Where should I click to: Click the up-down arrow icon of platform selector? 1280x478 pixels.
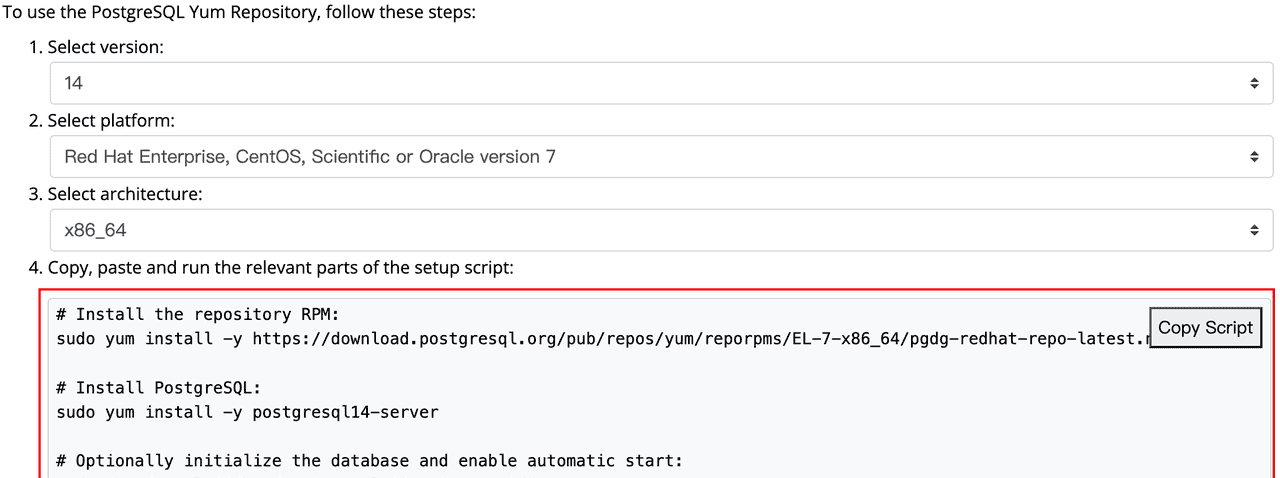tap(1254, 157)
